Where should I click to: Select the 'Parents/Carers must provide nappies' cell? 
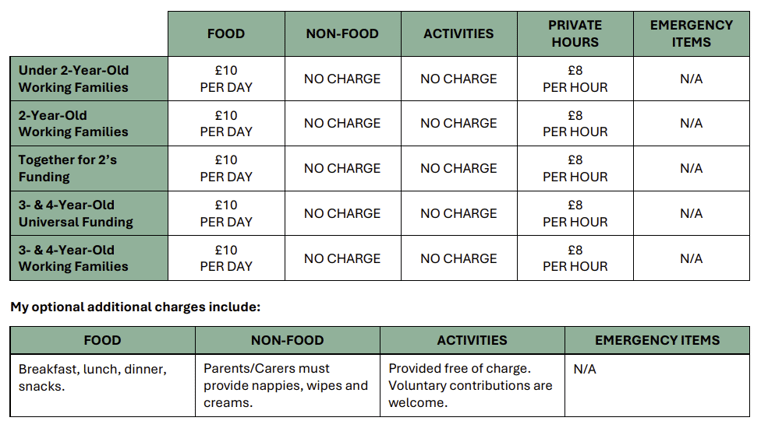288,385
